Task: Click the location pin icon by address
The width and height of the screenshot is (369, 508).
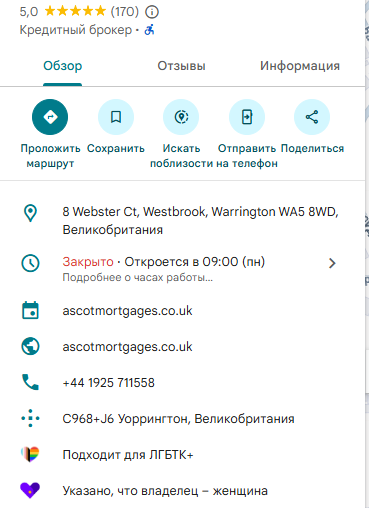Action: click(30, 213)
